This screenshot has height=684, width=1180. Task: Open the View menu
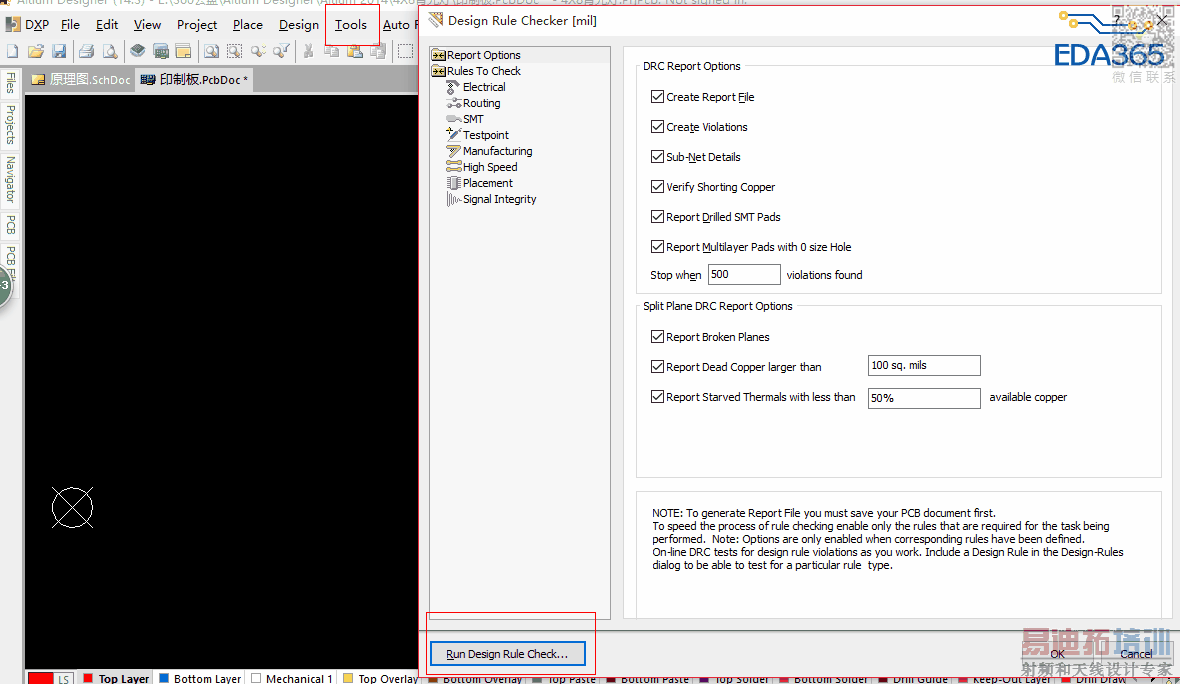coord(147,25)
